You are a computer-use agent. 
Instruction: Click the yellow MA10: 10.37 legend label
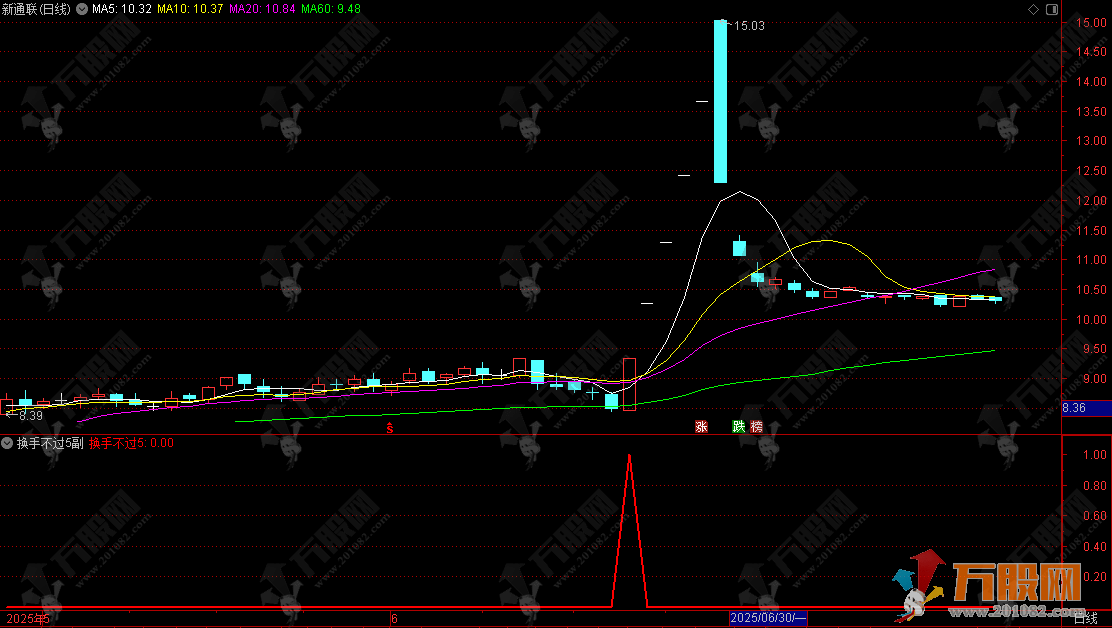[190, 9]
